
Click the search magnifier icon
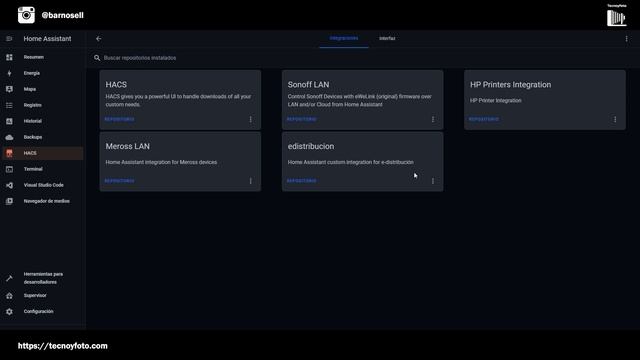[97, 58]
